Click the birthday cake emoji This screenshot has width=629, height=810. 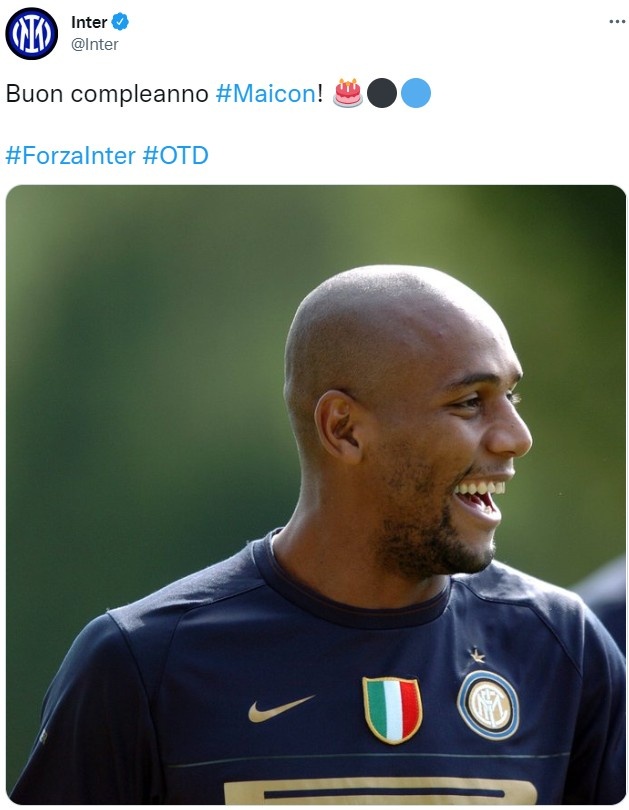348,93
